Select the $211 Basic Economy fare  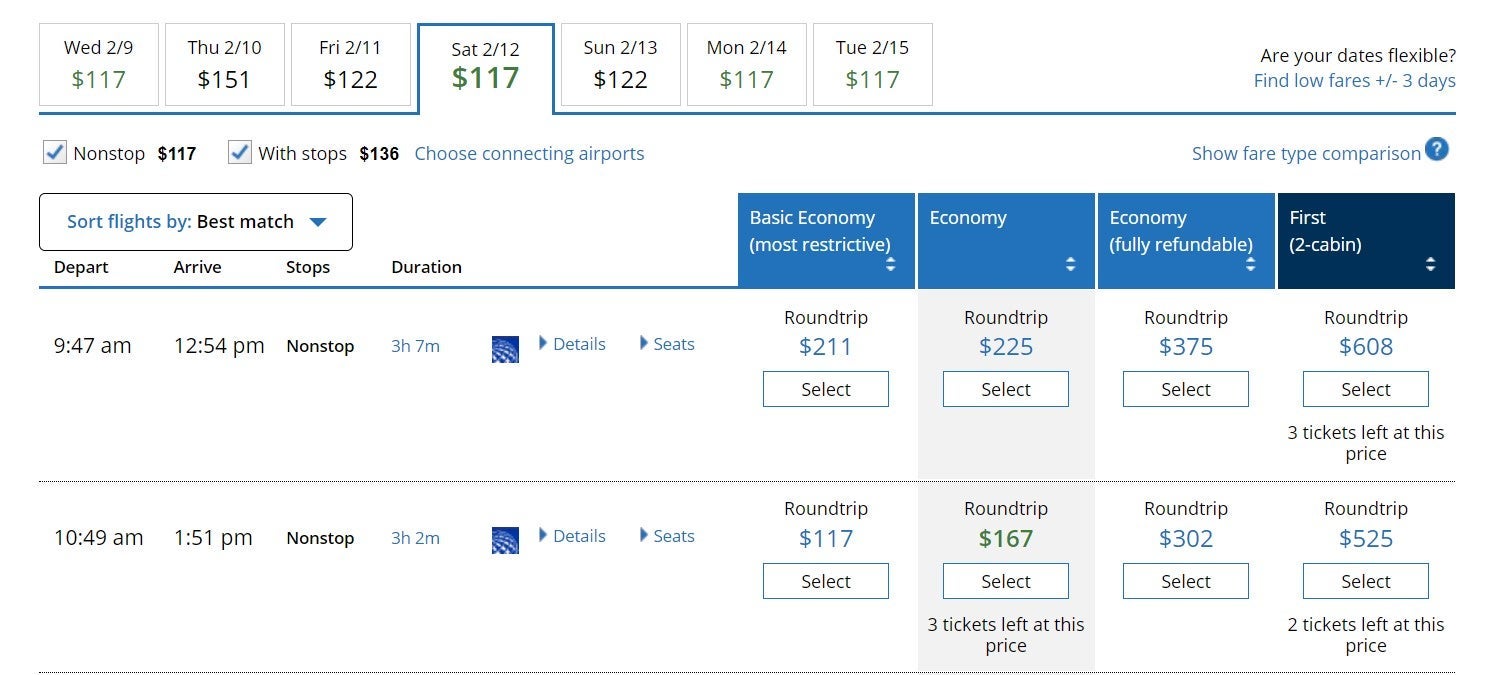point(825,390)
